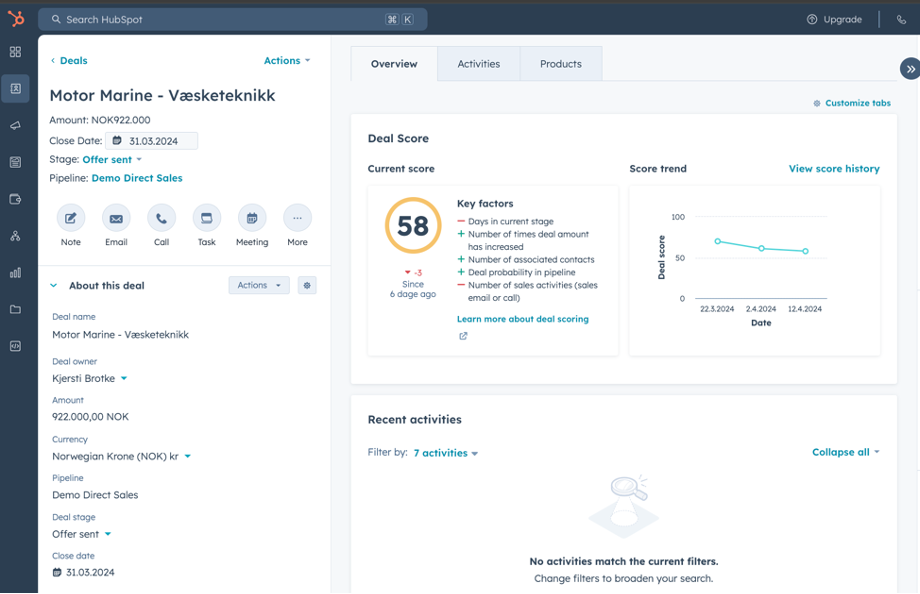Open the reporting bar chart icon in sidebar
Image resolution: width=920 pixels, height=594 pixels.
click(x=15, y=272)
